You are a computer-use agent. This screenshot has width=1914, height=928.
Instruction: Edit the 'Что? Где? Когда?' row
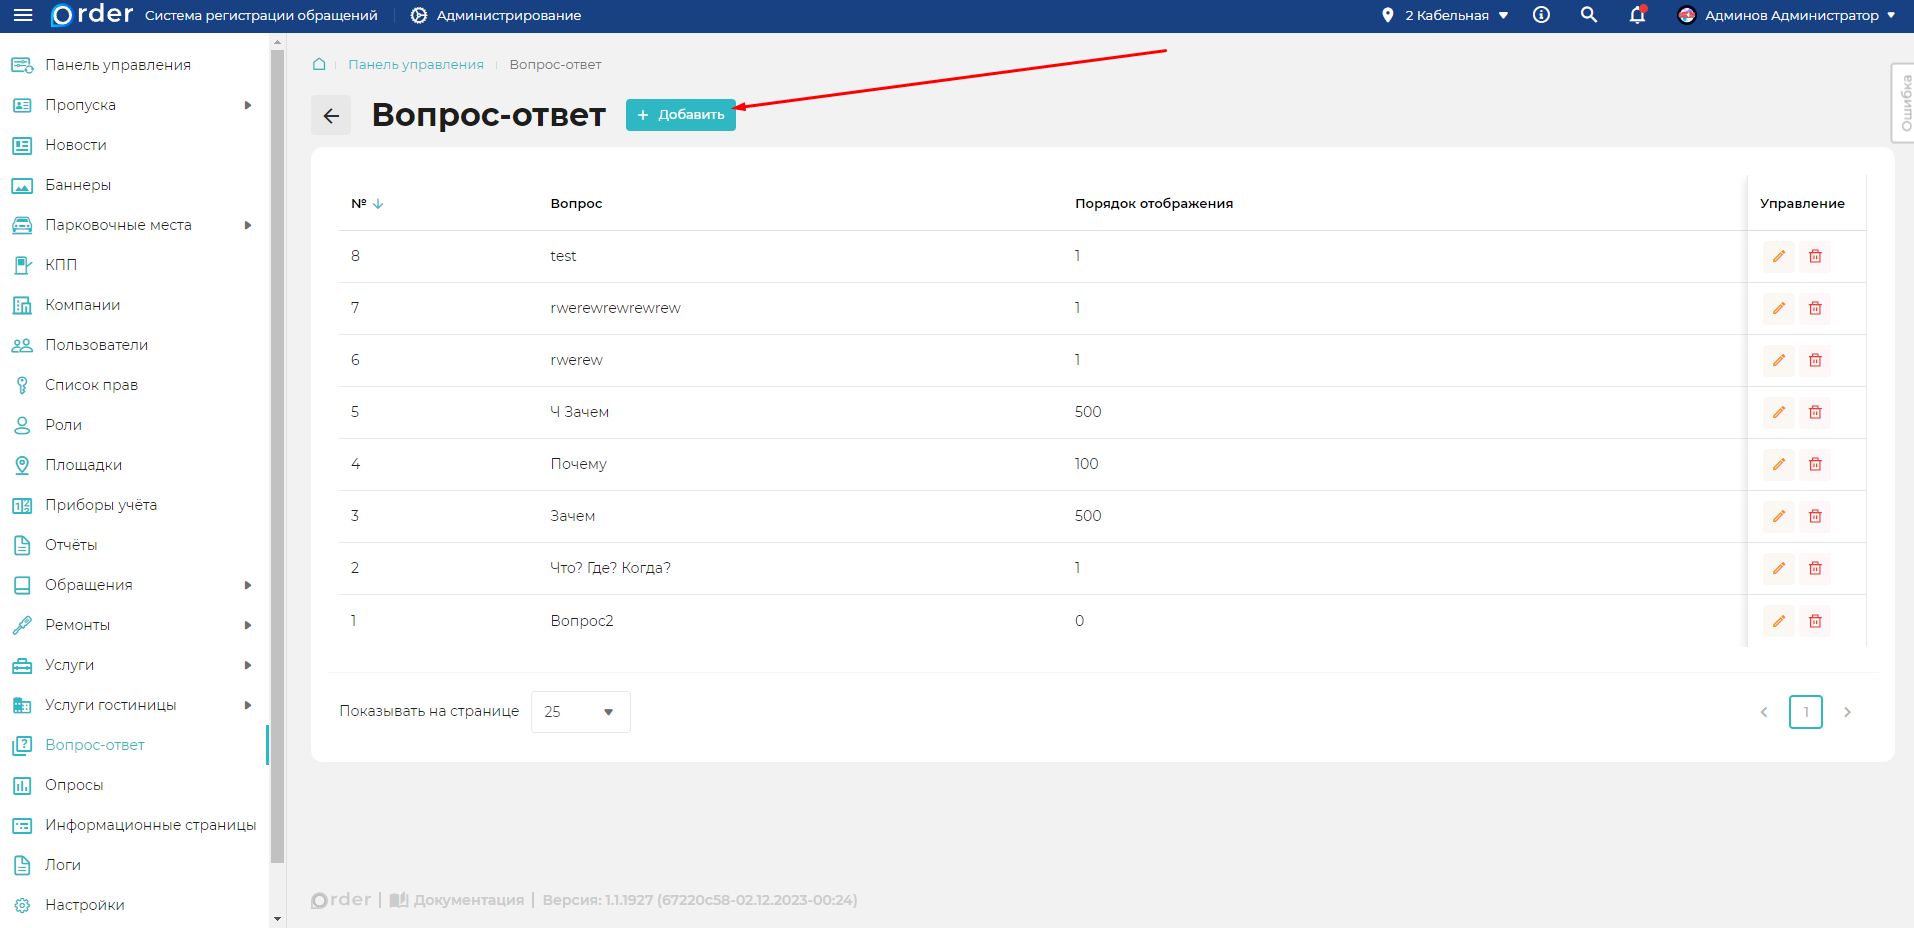pos(1778,569)
